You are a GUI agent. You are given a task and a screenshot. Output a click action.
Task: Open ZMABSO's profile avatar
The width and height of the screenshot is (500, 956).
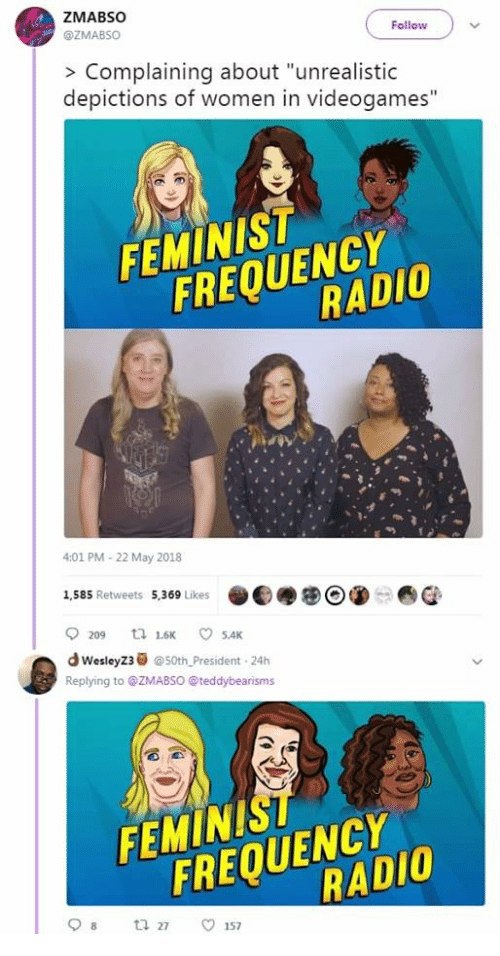coord(35,27)
